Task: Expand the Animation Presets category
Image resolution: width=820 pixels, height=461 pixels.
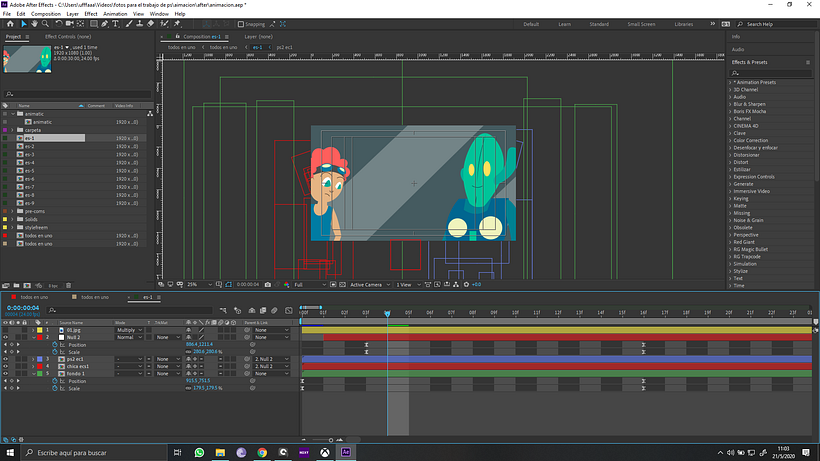Action: tap(731, 82)
